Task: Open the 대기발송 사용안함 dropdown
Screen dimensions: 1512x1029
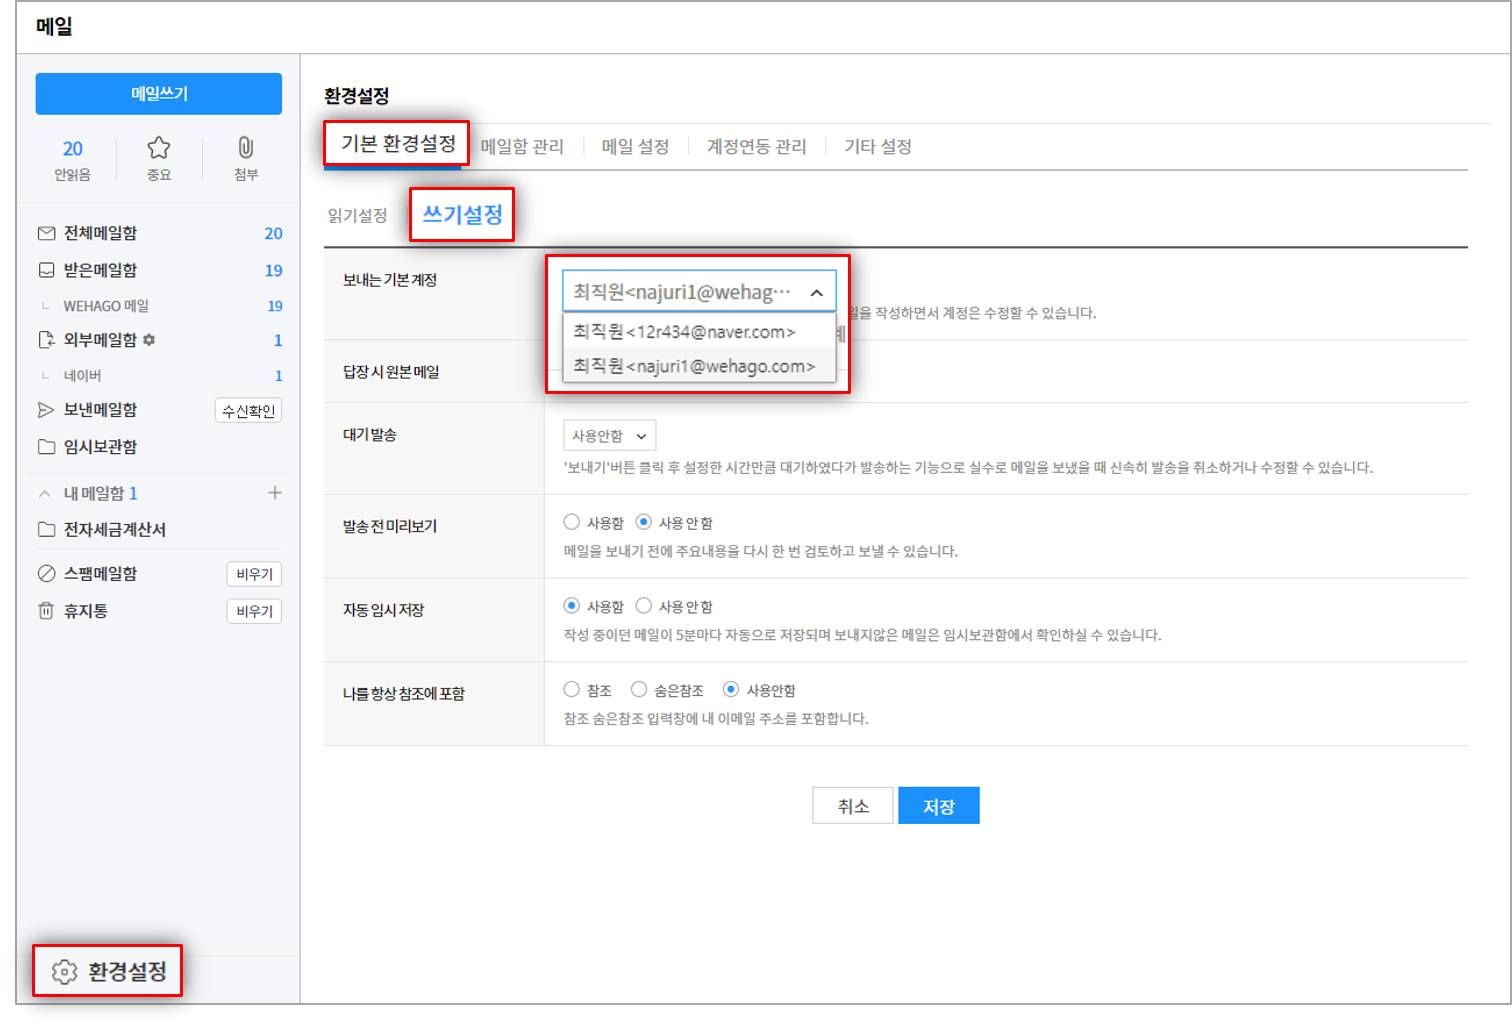Action: tap(609, 436)
